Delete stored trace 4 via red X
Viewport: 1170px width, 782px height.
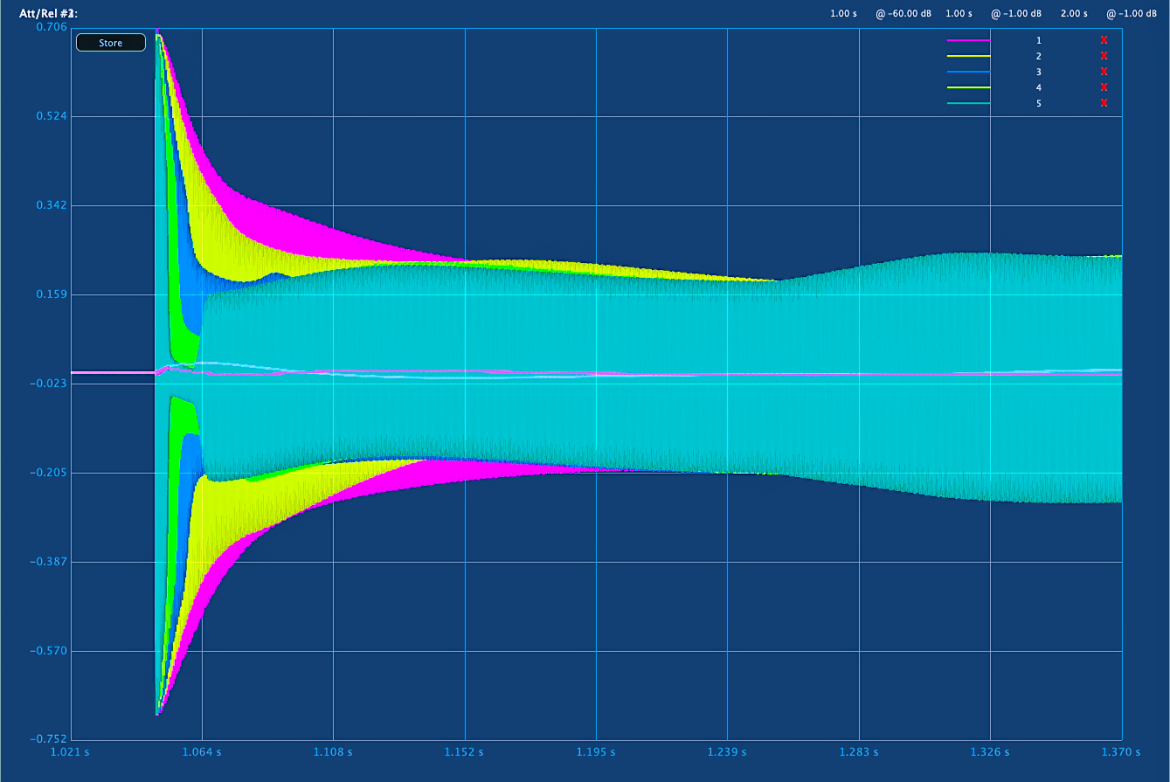tap(1104, 87)
